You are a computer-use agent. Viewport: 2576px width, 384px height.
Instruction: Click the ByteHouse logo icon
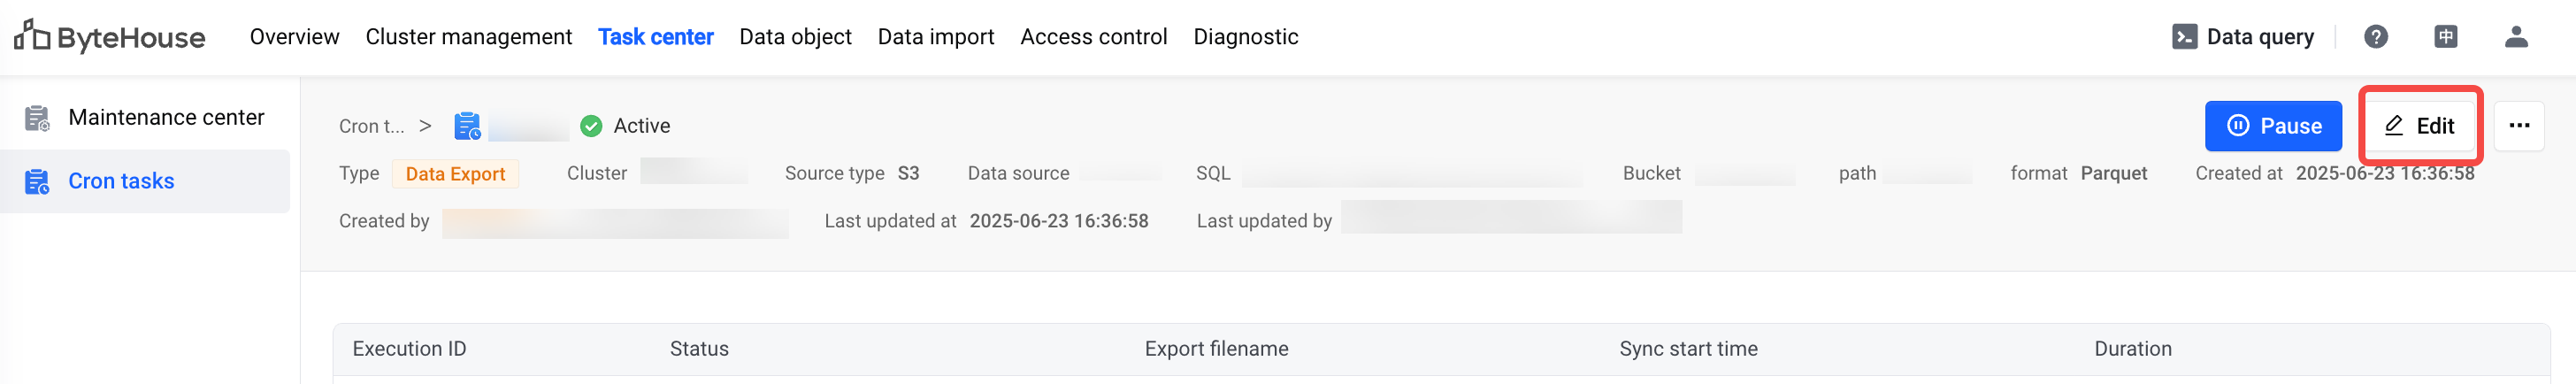click(32, 35)
